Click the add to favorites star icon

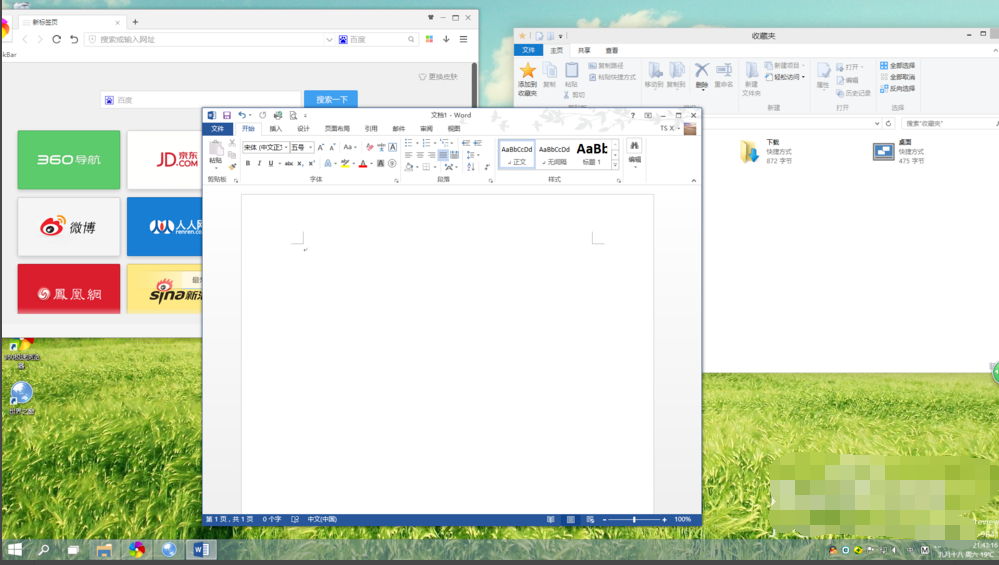527,70
